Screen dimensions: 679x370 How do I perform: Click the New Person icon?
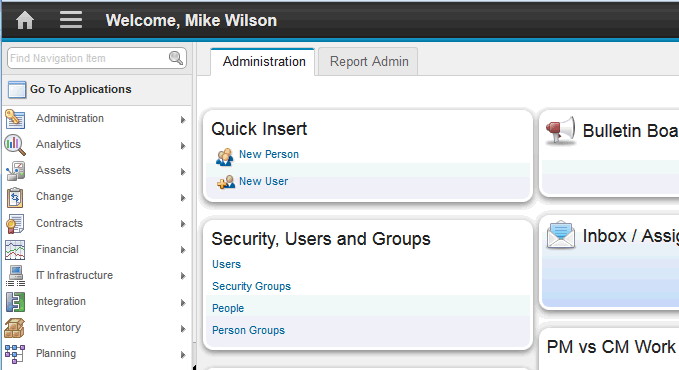click(x=225, y=156)
